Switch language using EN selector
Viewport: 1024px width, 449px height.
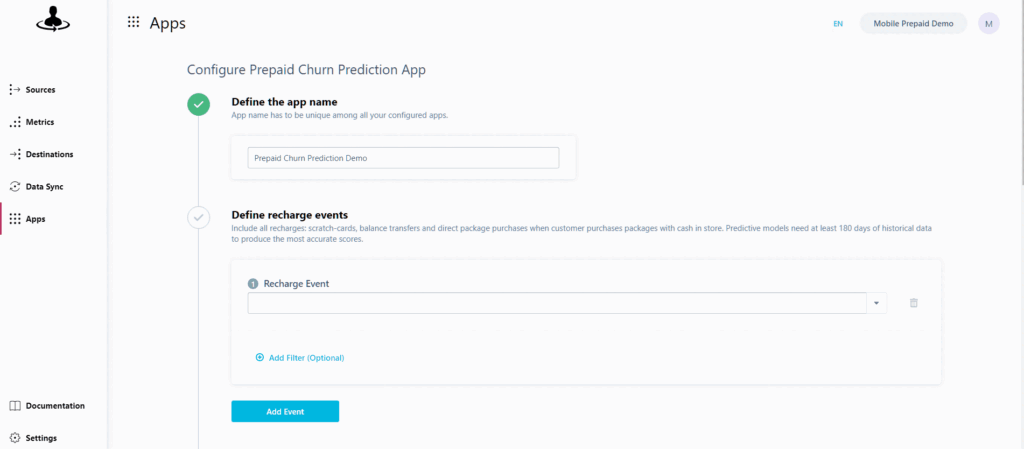(x=838, y=23)
